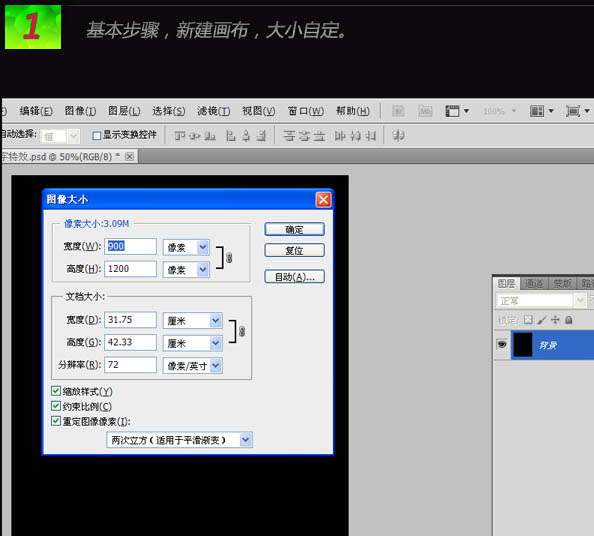
Task: Uncheck 缩放样式(Y) checkbox
Action: (56, 391)
